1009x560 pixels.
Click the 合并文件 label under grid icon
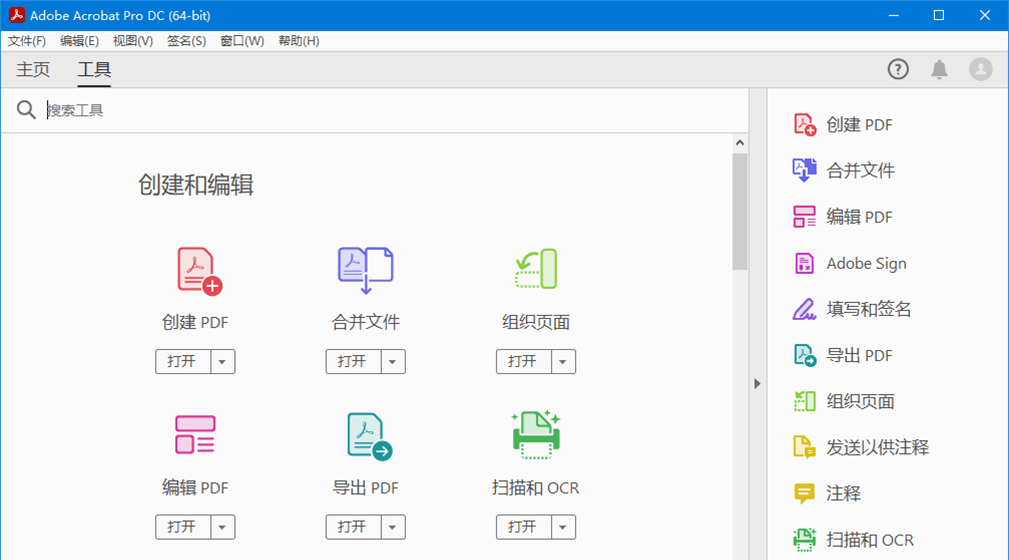pyautogui.click(x=366, y=322)
